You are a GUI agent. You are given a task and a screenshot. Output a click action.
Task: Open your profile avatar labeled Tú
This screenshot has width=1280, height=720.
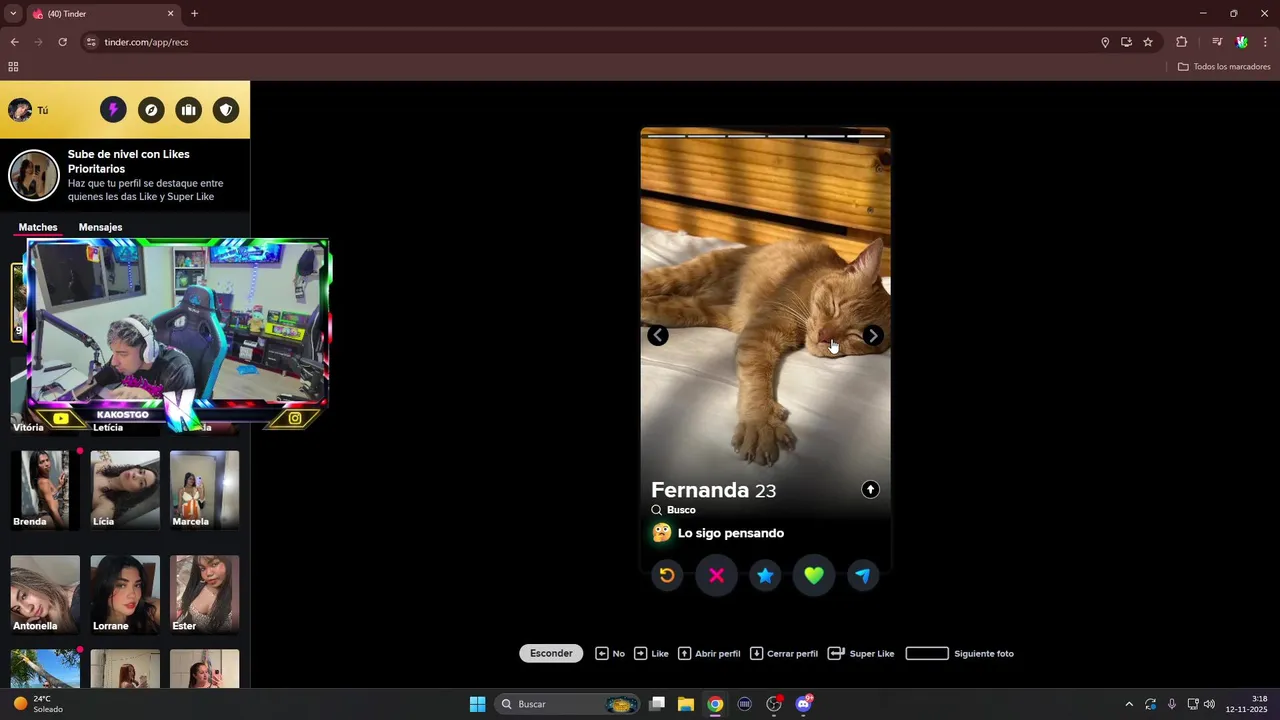tap(28, 110)
